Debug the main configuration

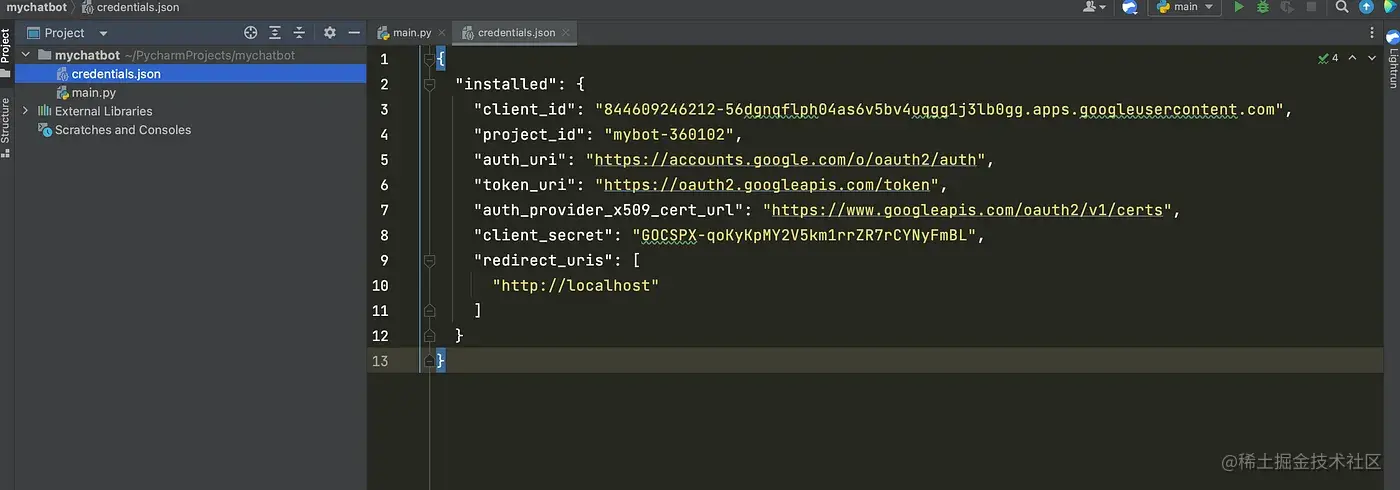point(1263,7)
